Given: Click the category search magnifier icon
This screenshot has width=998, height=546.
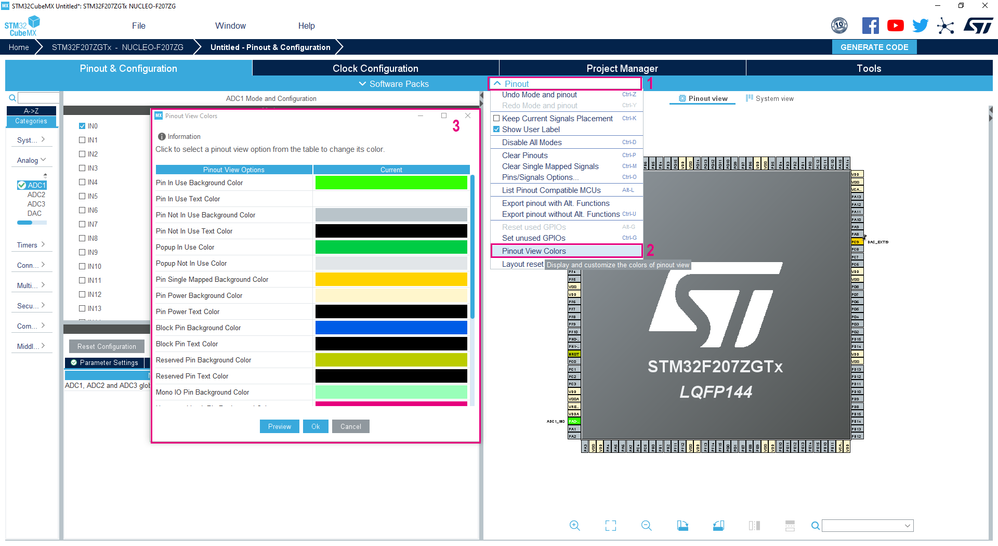Looking at the screenshot, I should click(12, 98).
